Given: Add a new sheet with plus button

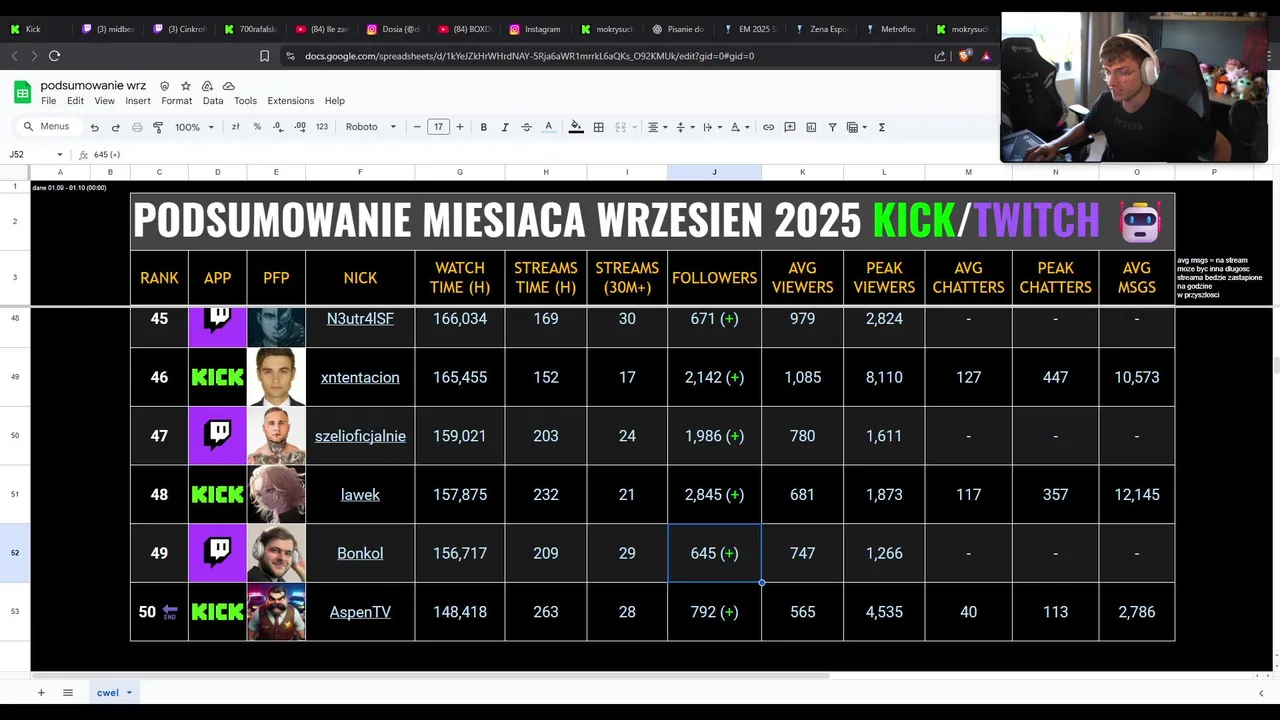Looking at the screenshot, I should pyautogui.click(x=41, y=693).
